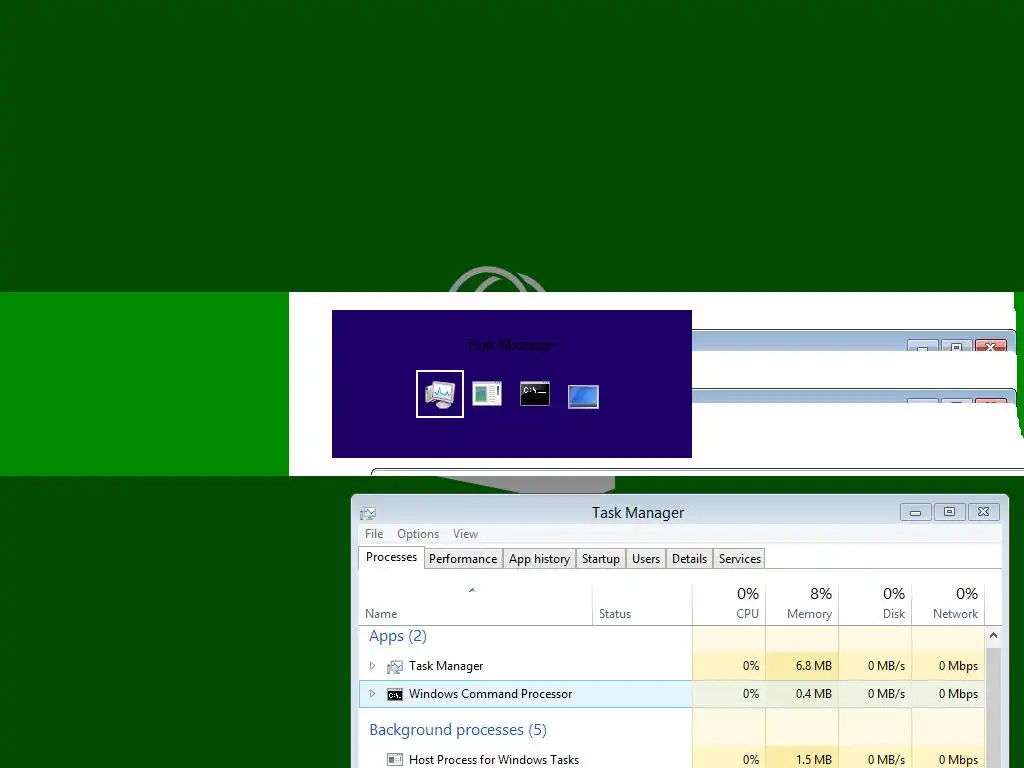Sort processes by Name column

click(475, 605)
